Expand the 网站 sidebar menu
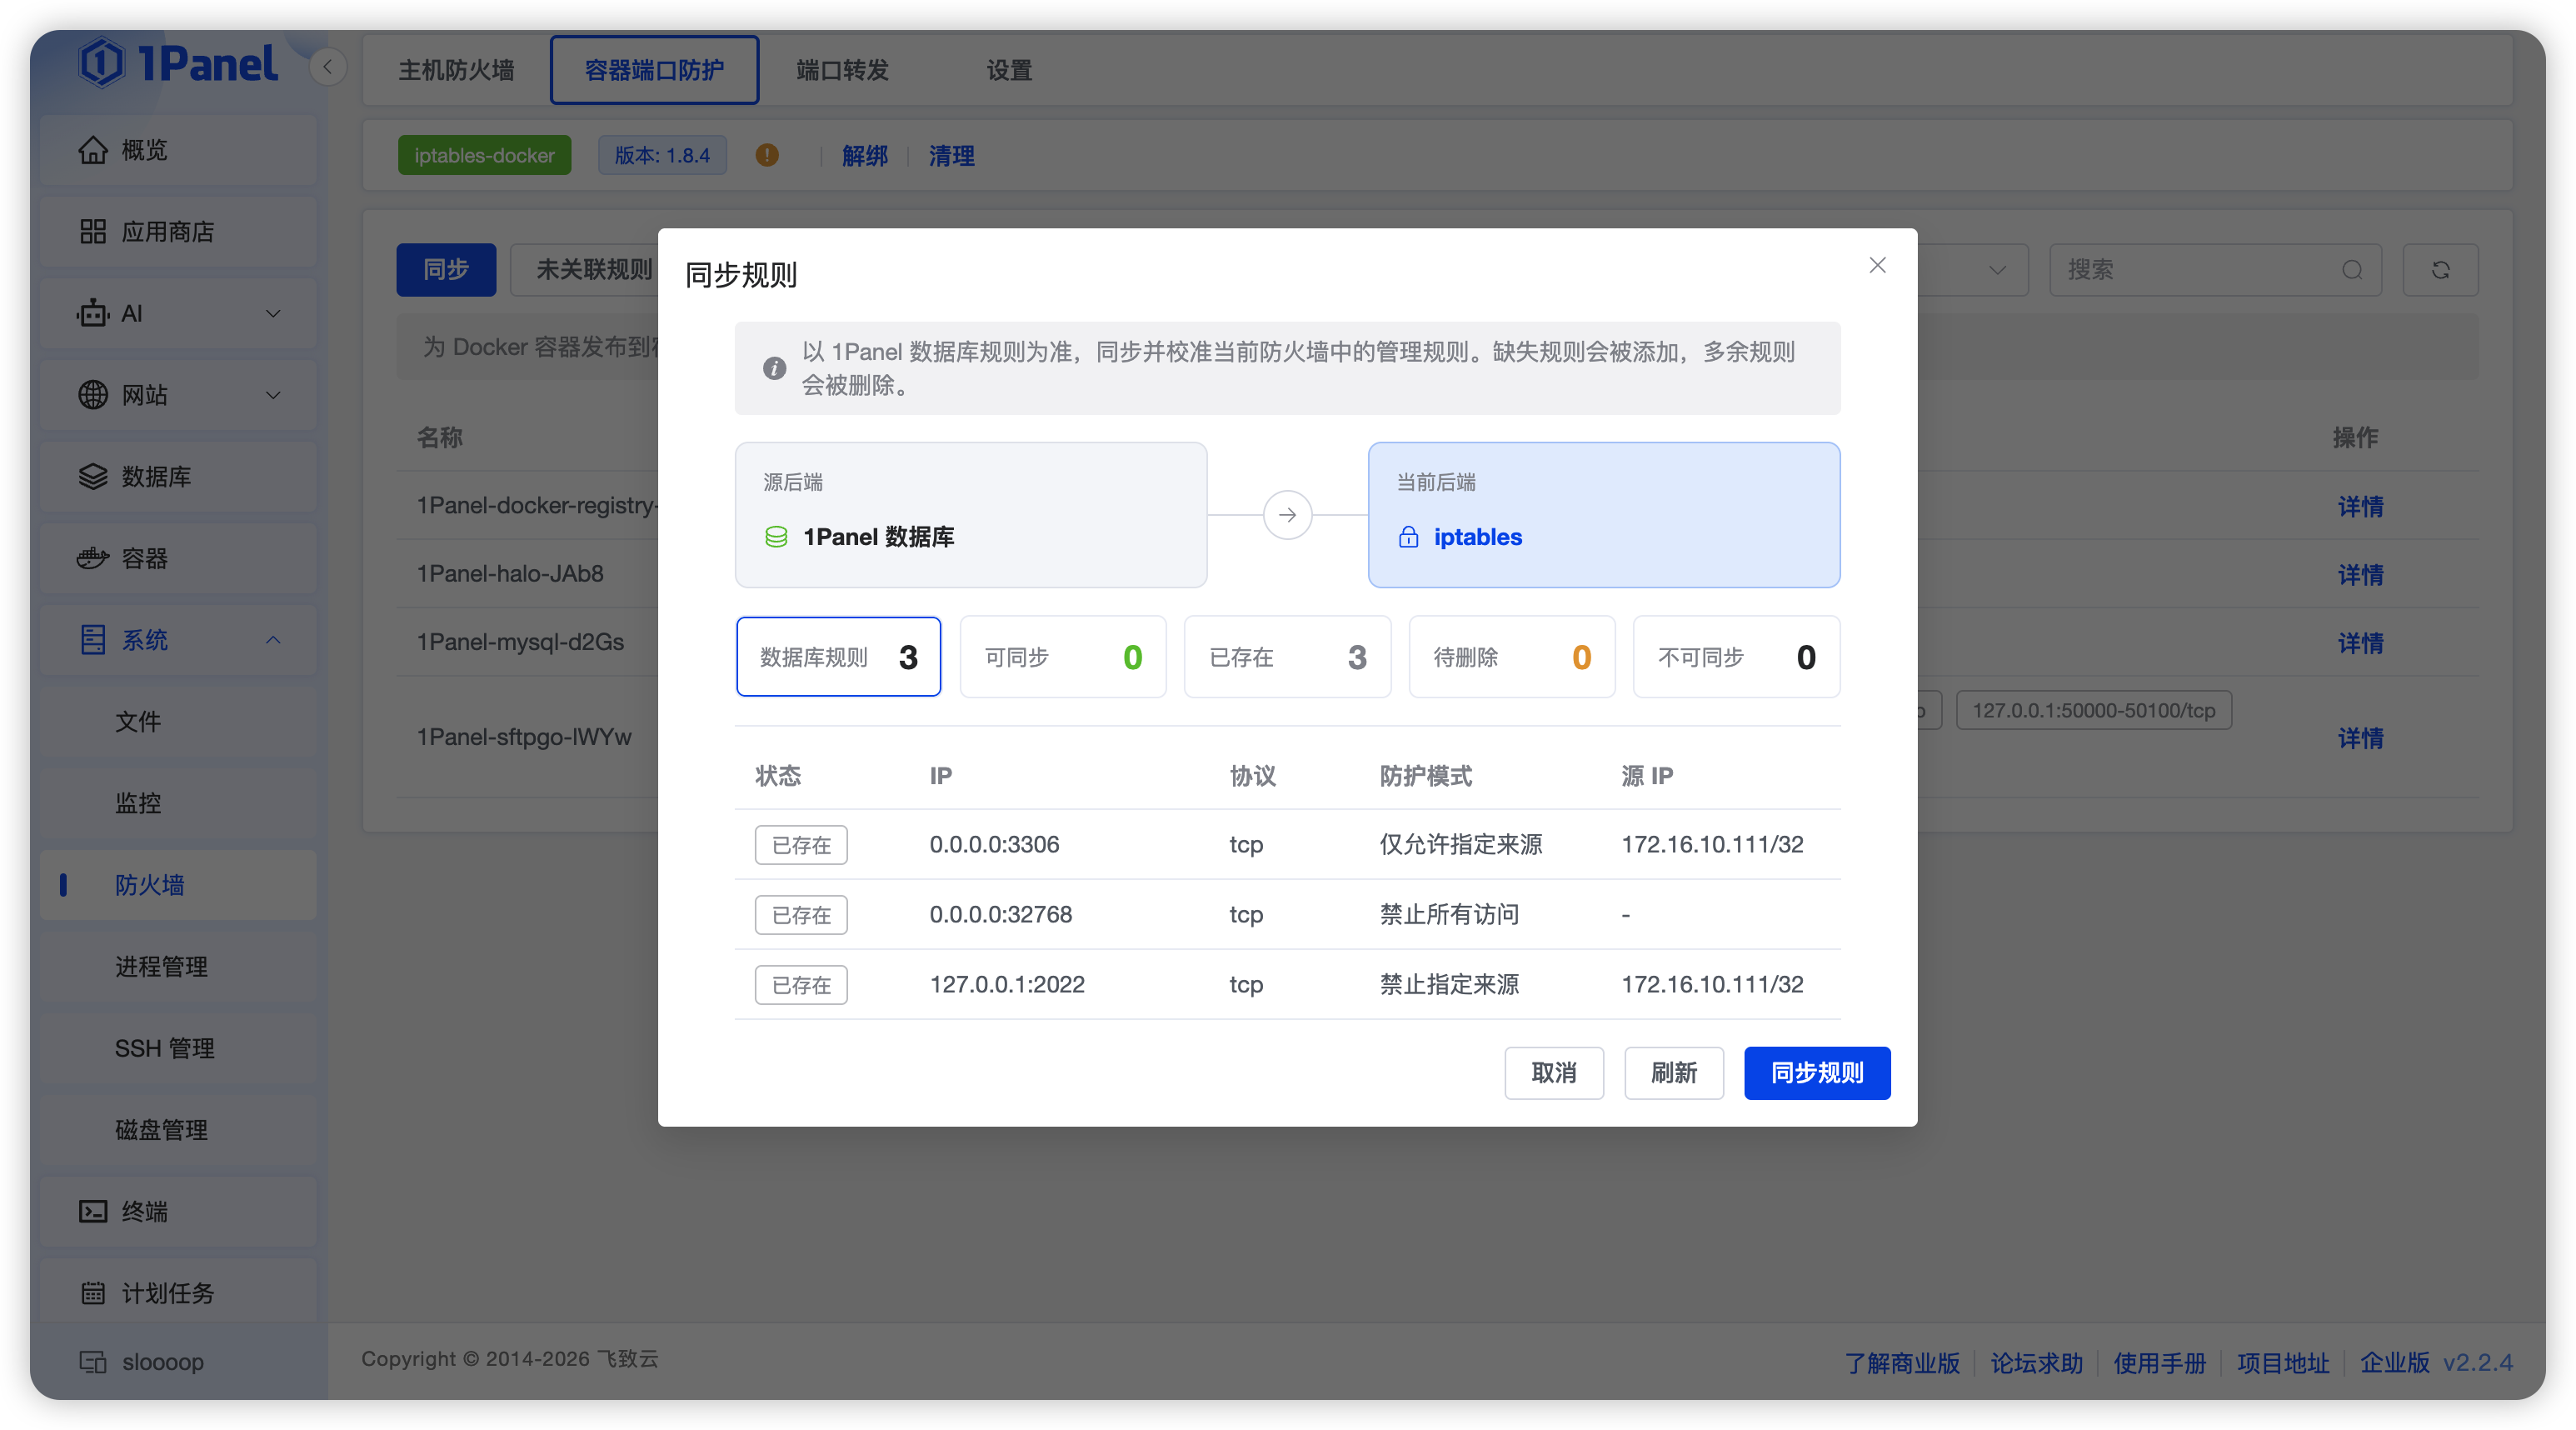The image size is (2576, 1430). 178,395
